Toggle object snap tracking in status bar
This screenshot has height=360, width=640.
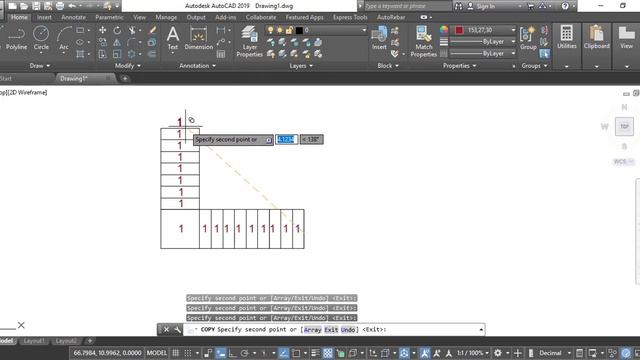(x=284, y=353)
